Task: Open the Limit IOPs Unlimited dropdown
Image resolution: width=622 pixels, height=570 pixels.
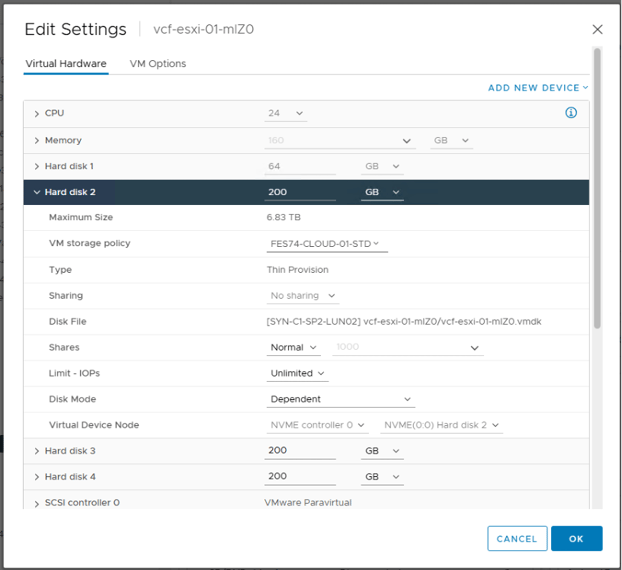Action: point(298,373)
